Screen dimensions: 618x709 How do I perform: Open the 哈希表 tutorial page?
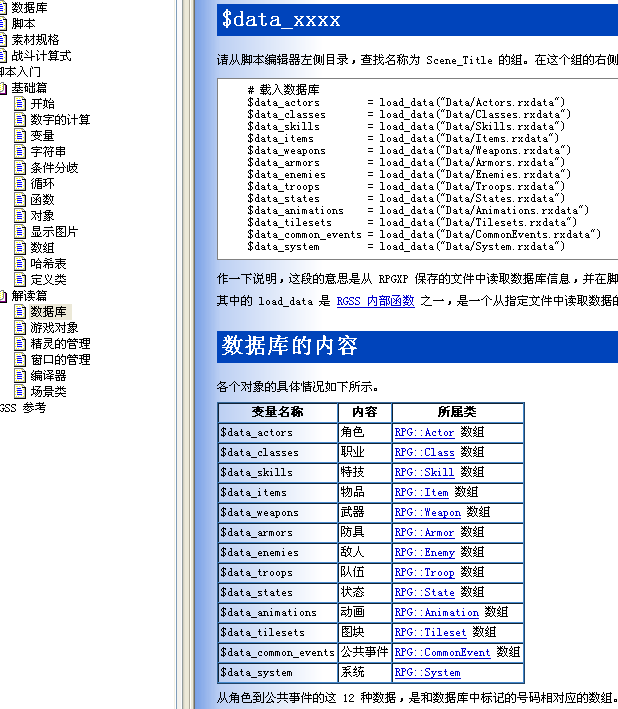tap(48, 264)
